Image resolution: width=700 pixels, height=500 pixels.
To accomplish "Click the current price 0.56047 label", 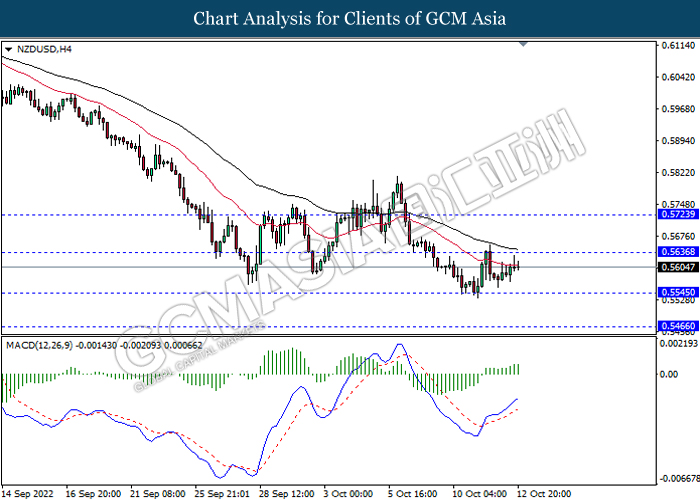I will pos(678,267).
